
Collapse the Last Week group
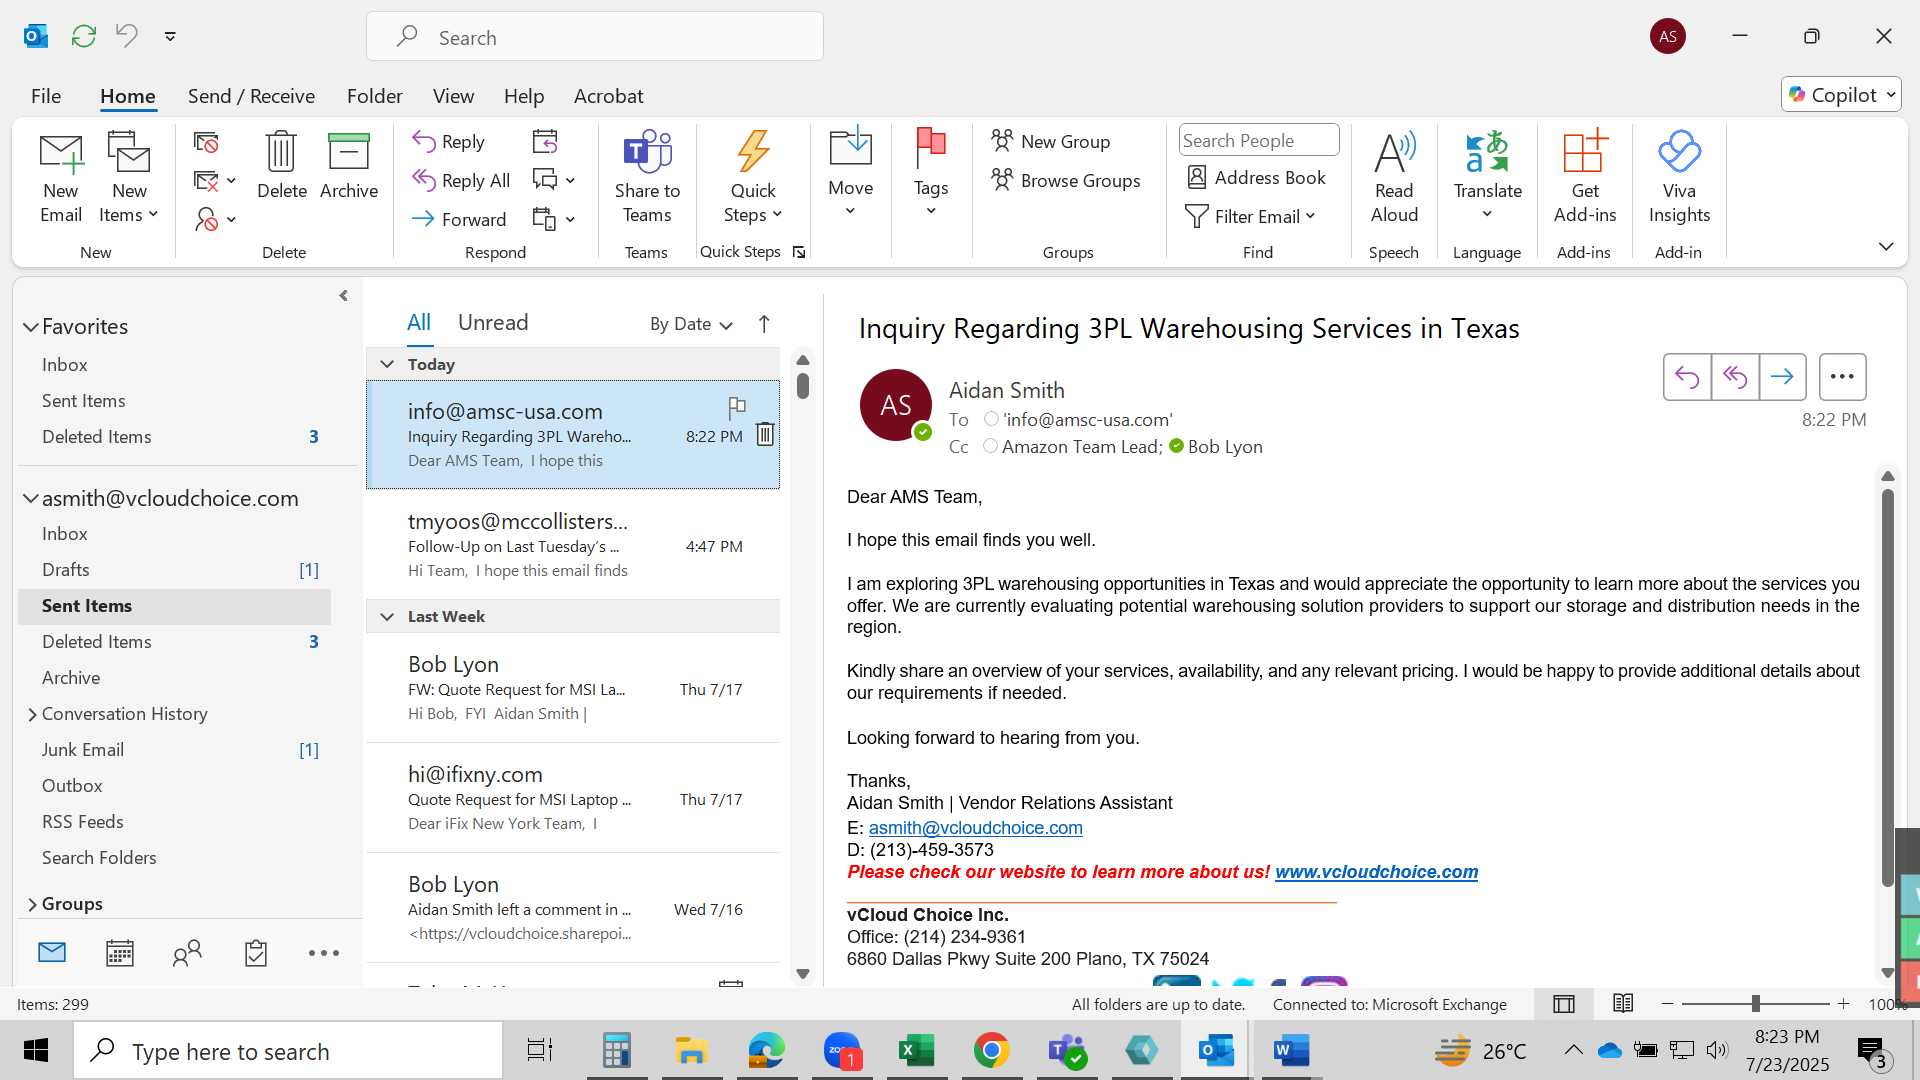click(x=387, y=616)
